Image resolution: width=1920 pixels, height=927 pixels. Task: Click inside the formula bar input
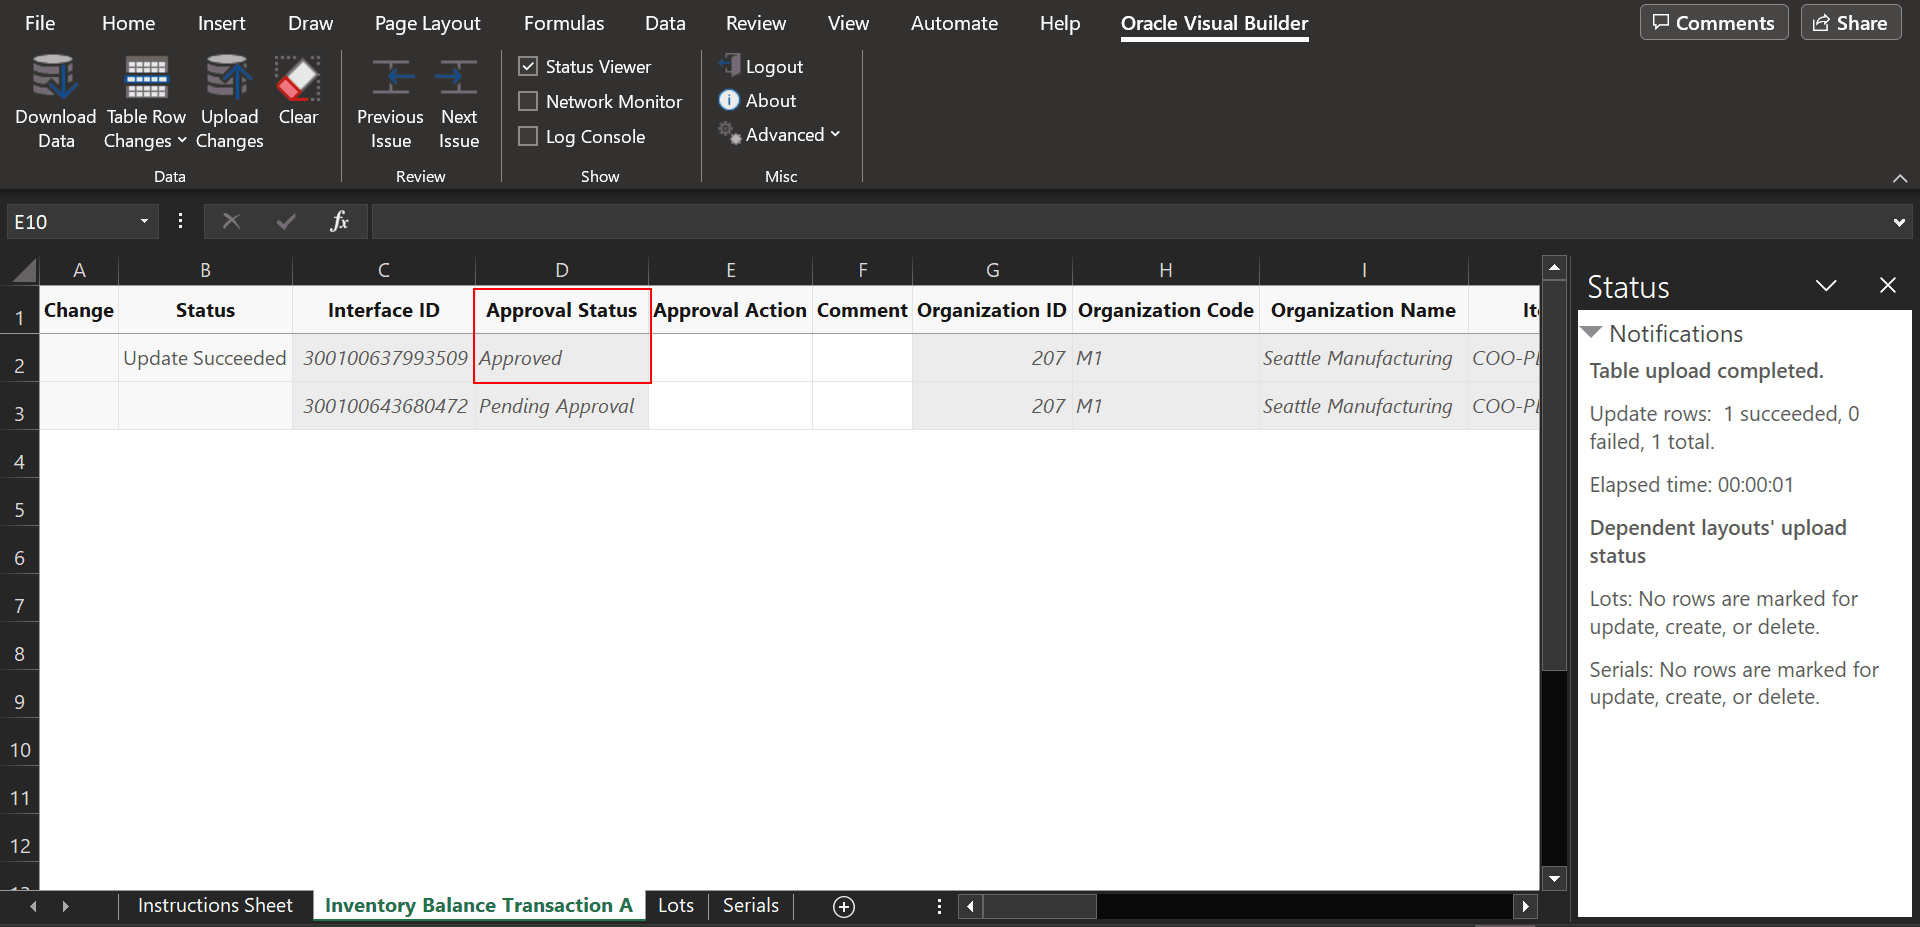click(1130, 221)
